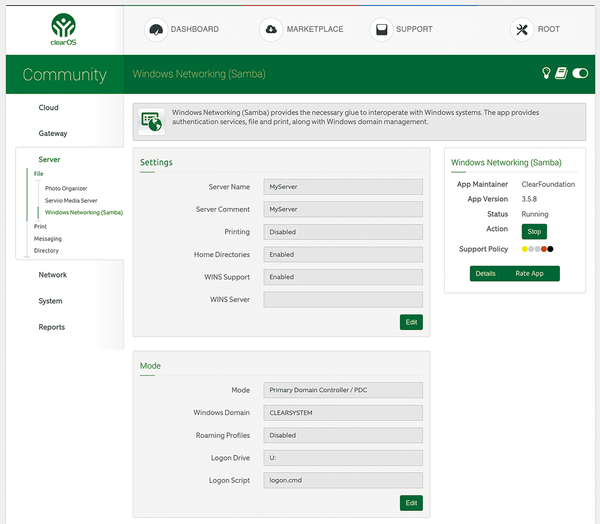The width and height of the screenshot is (600, 524).
Task: Click the red support policy dot
Action: [544, 249]
